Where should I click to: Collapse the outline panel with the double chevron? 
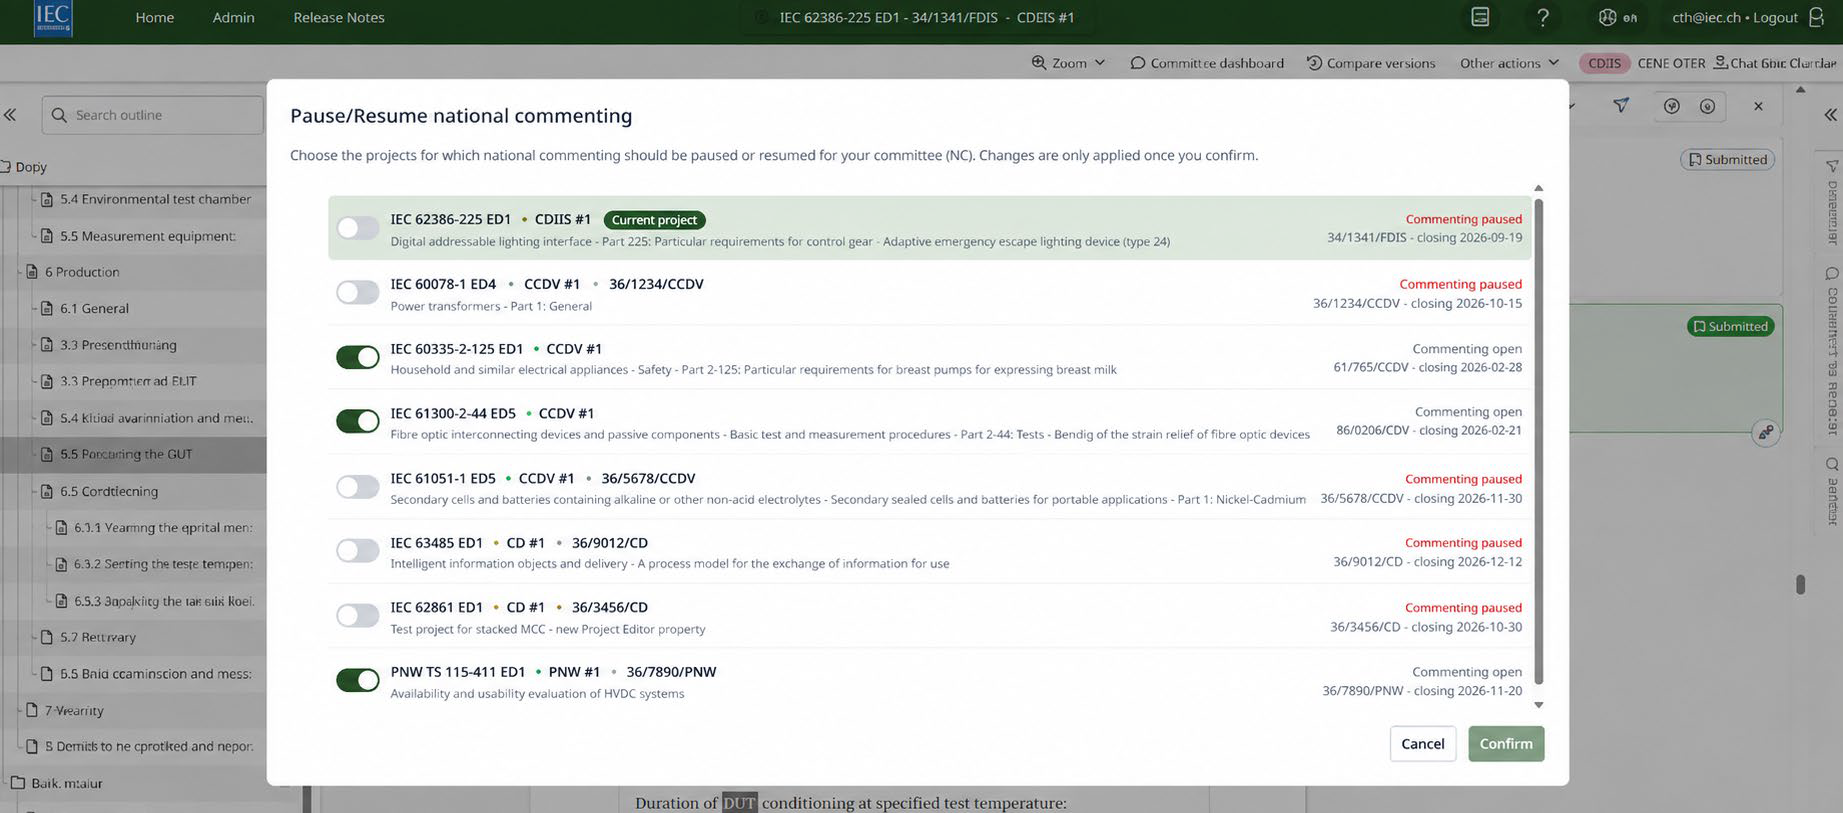(10, 115)
